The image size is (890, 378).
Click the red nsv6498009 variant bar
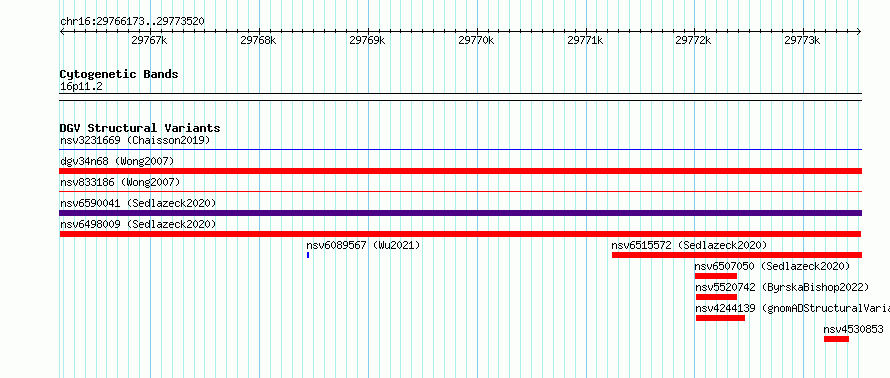coord(460,234)
